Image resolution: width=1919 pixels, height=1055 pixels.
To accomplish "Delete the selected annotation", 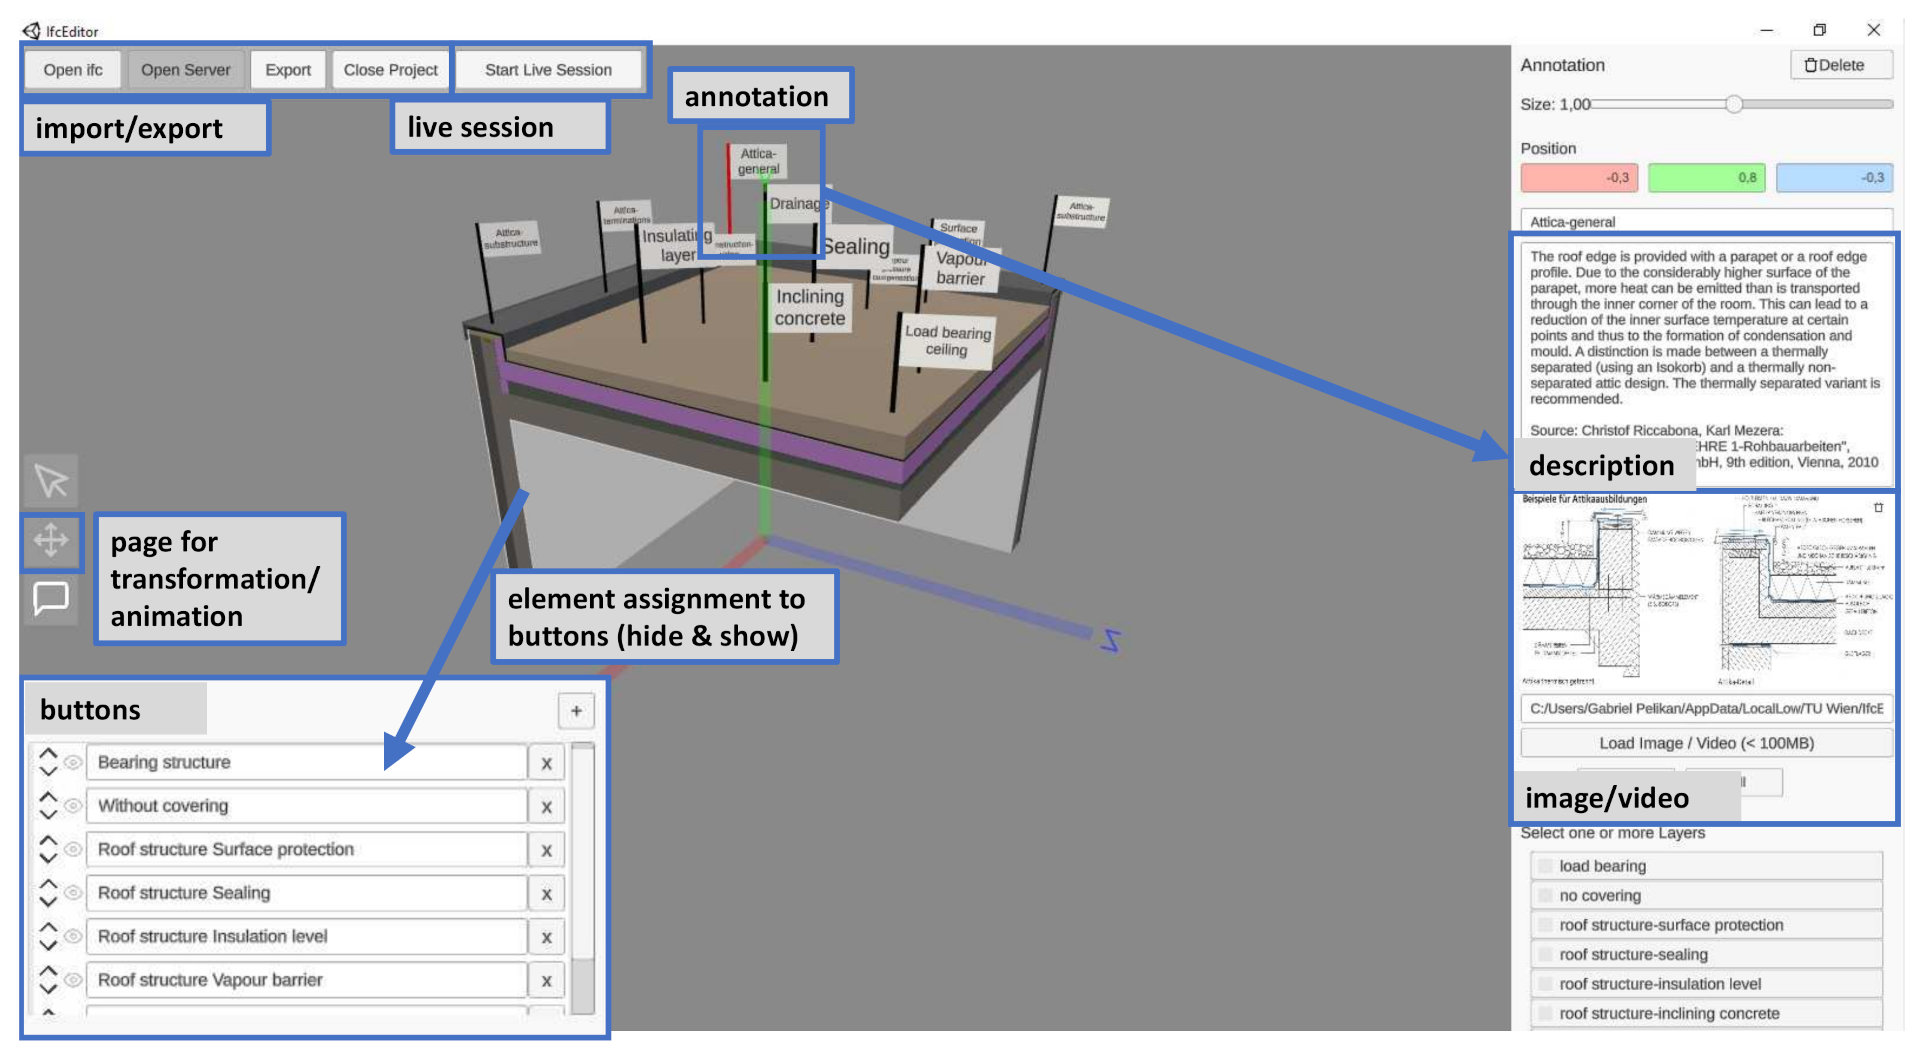I will (x=1840, y=65).
